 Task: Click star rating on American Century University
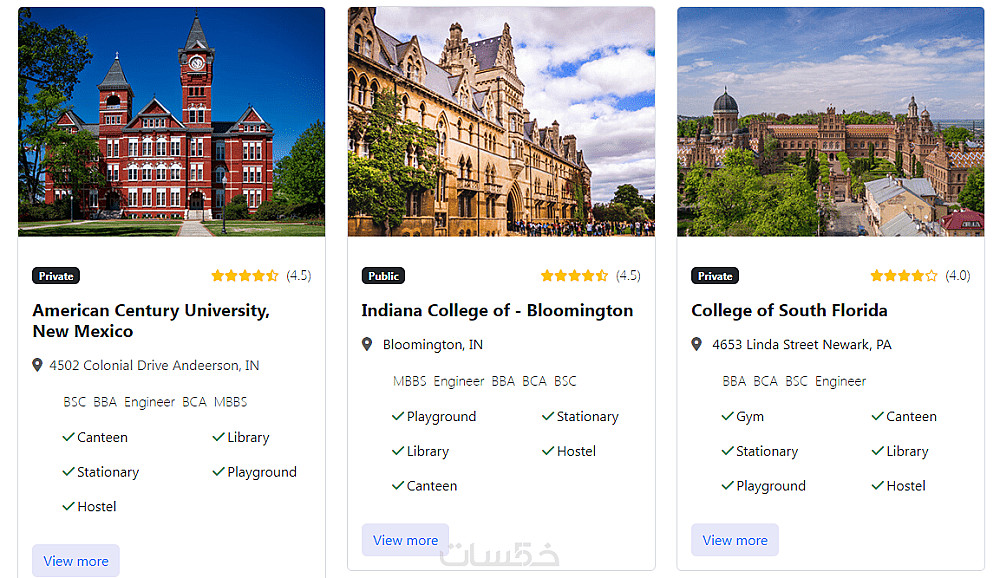(245, 276)
